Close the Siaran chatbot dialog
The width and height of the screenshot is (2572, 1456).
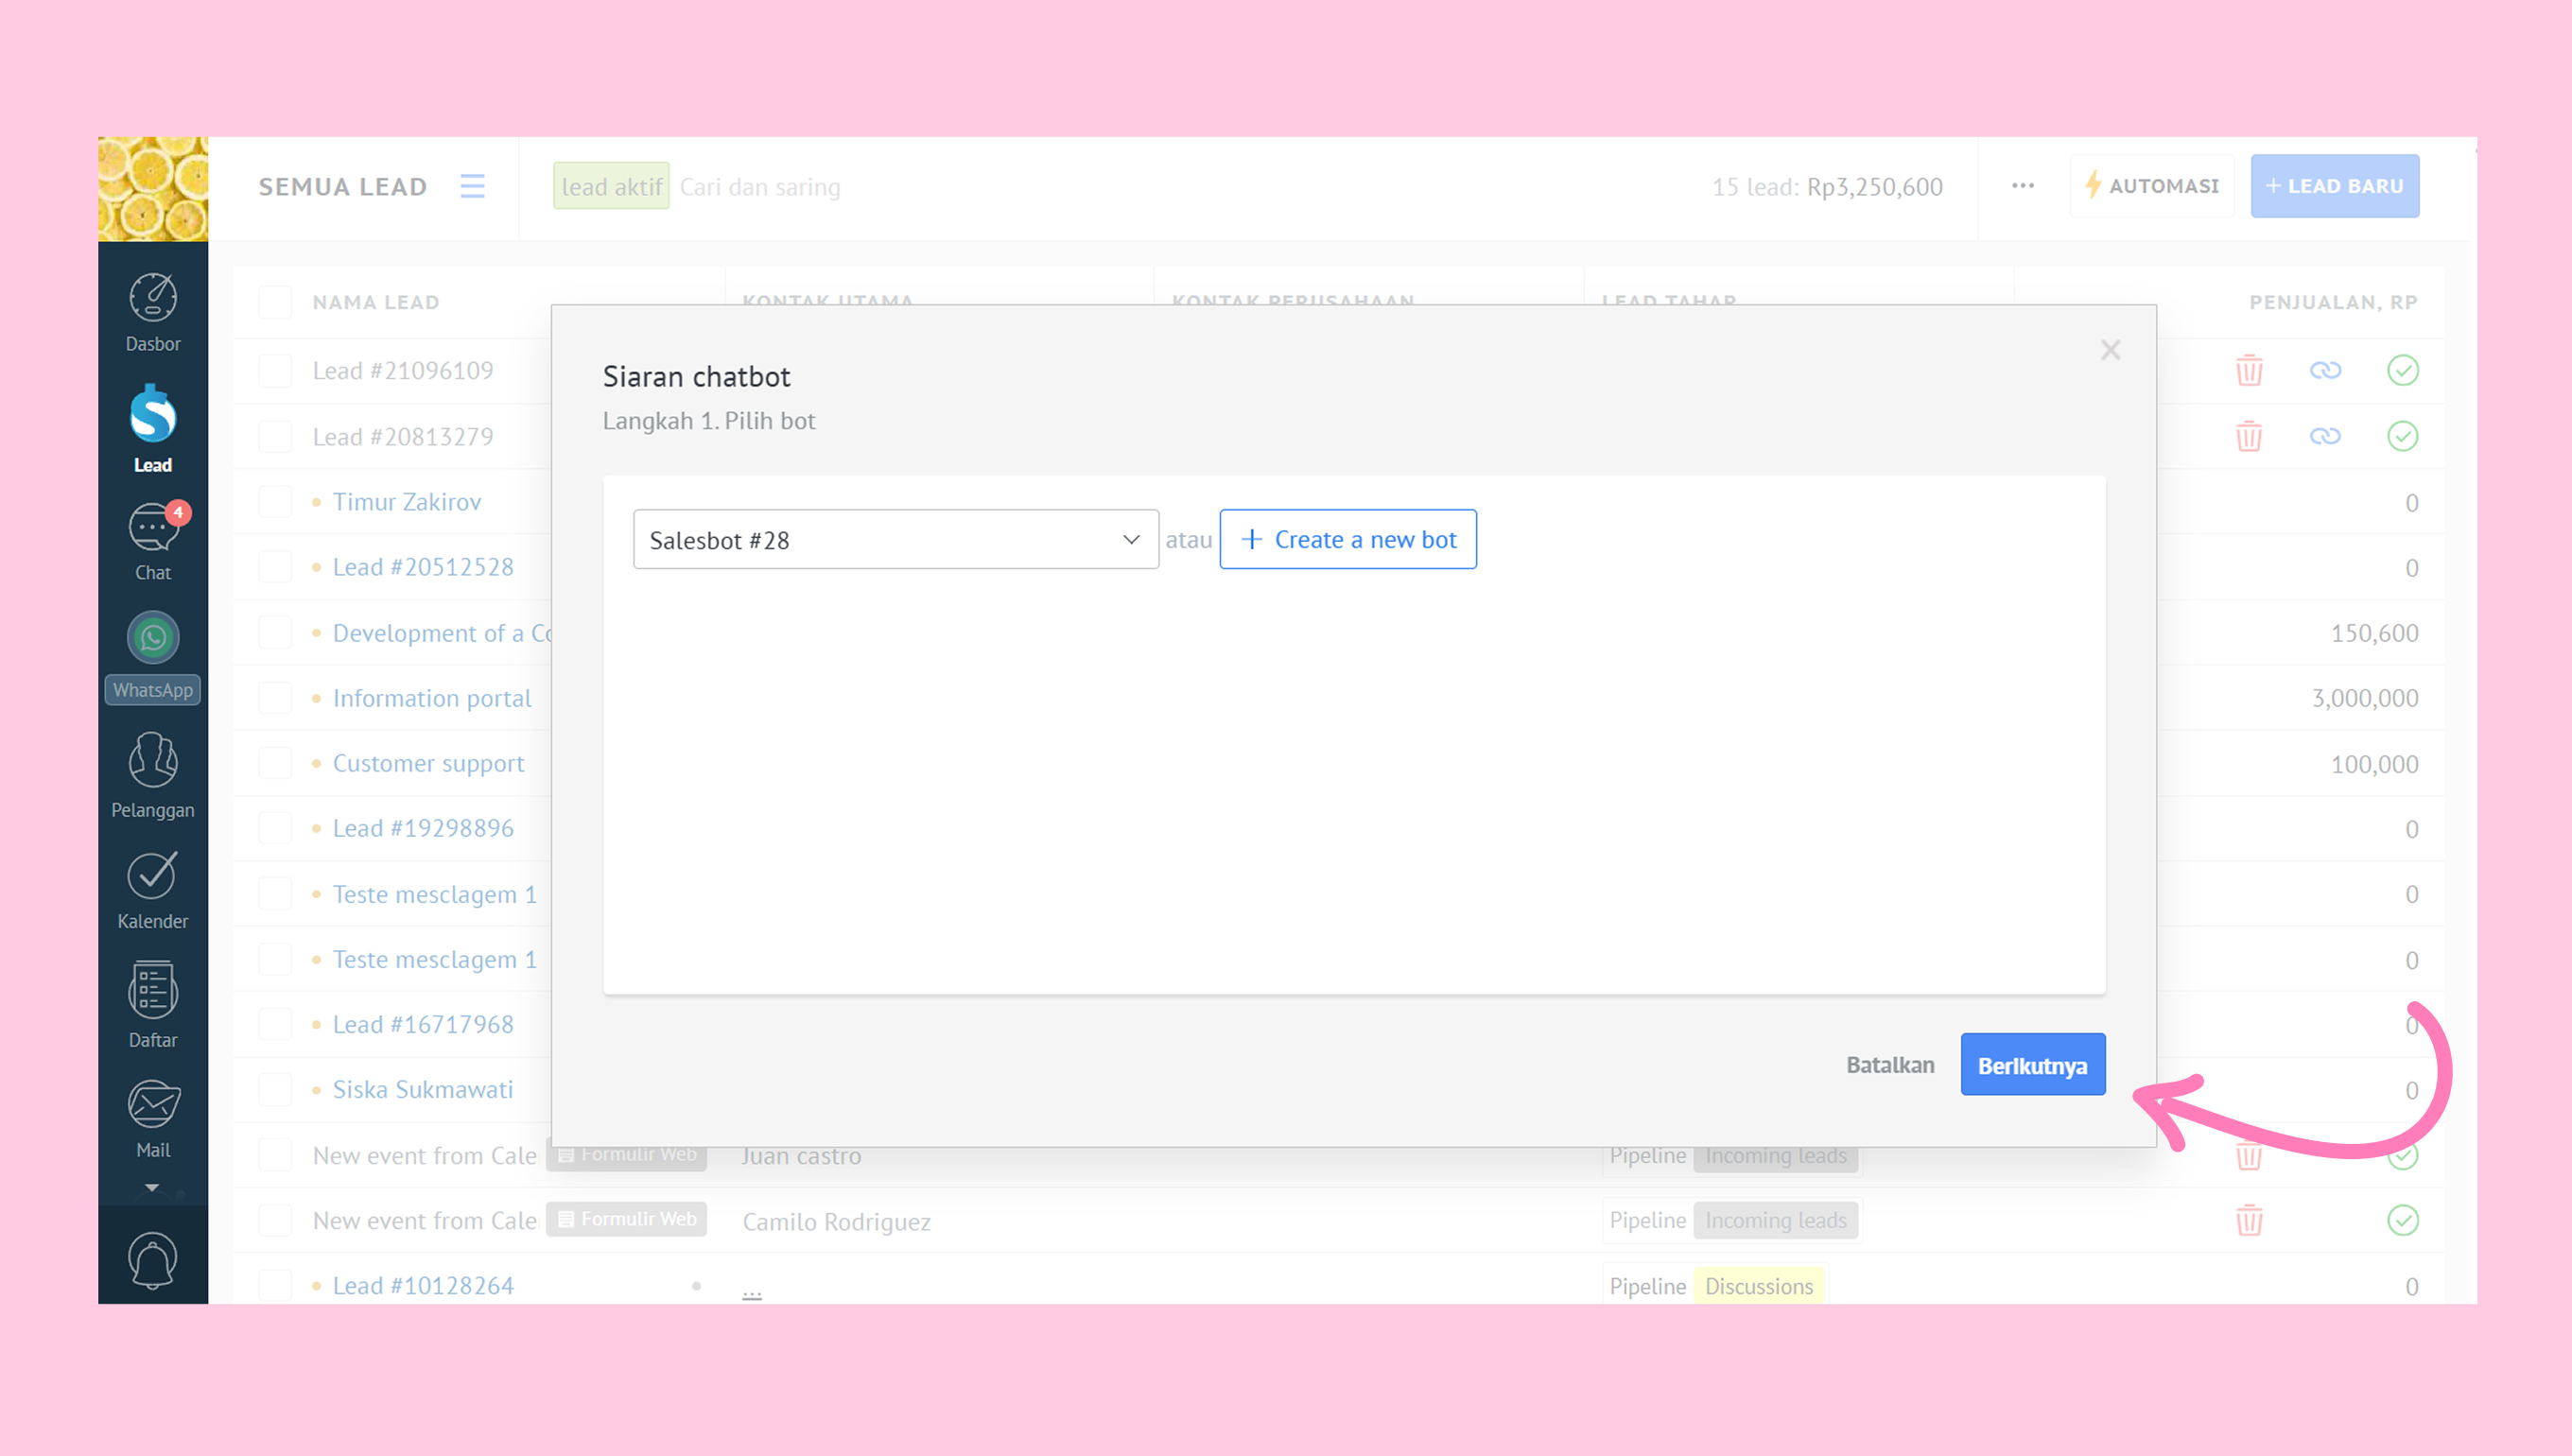[x=2110, y=350]
